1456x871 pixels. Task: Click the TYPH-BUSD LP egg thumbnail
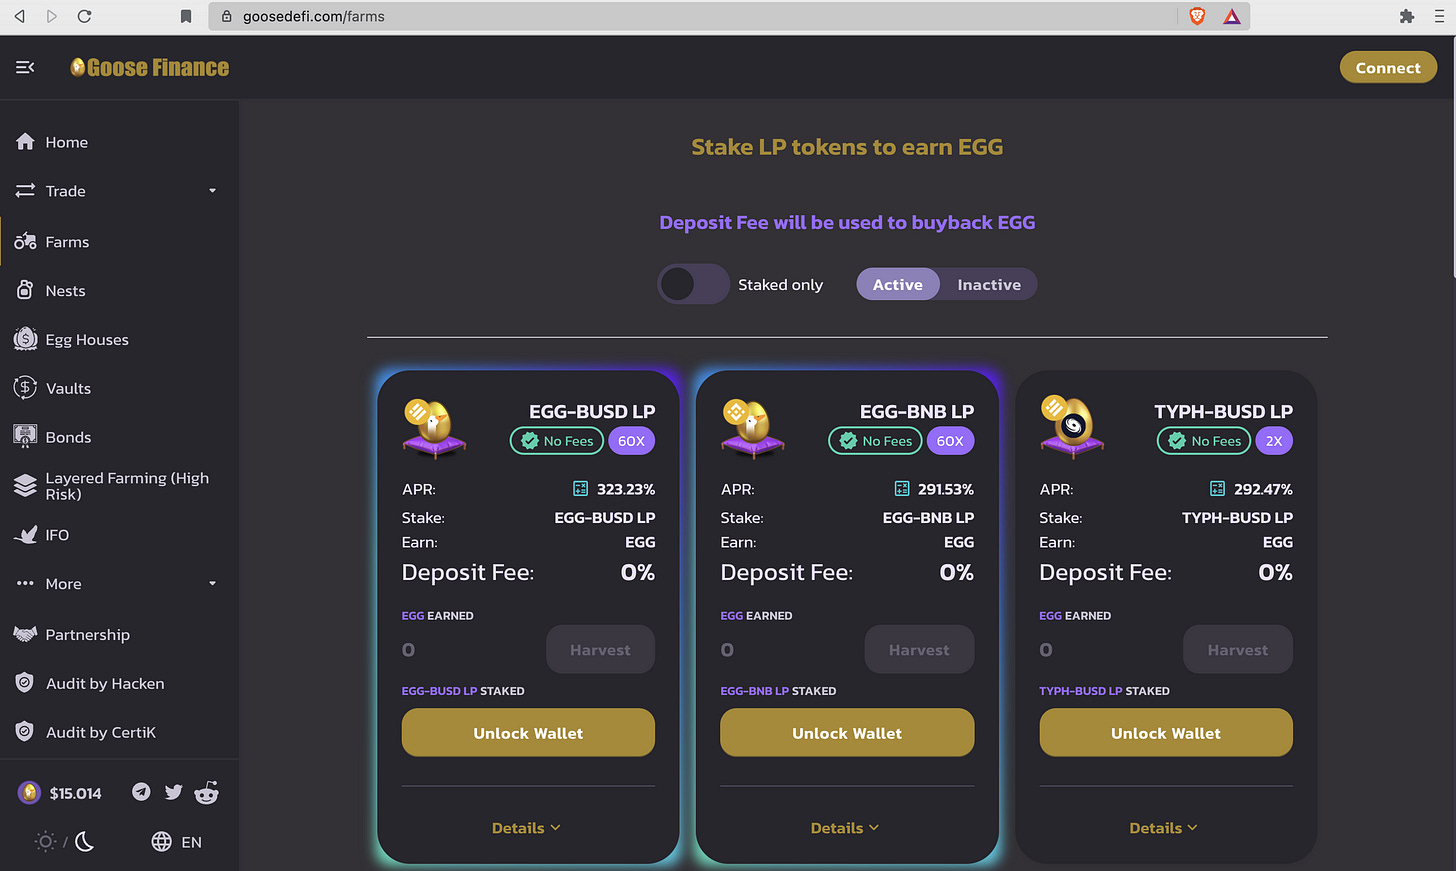pyautogui.click(x=1071, y=428)
